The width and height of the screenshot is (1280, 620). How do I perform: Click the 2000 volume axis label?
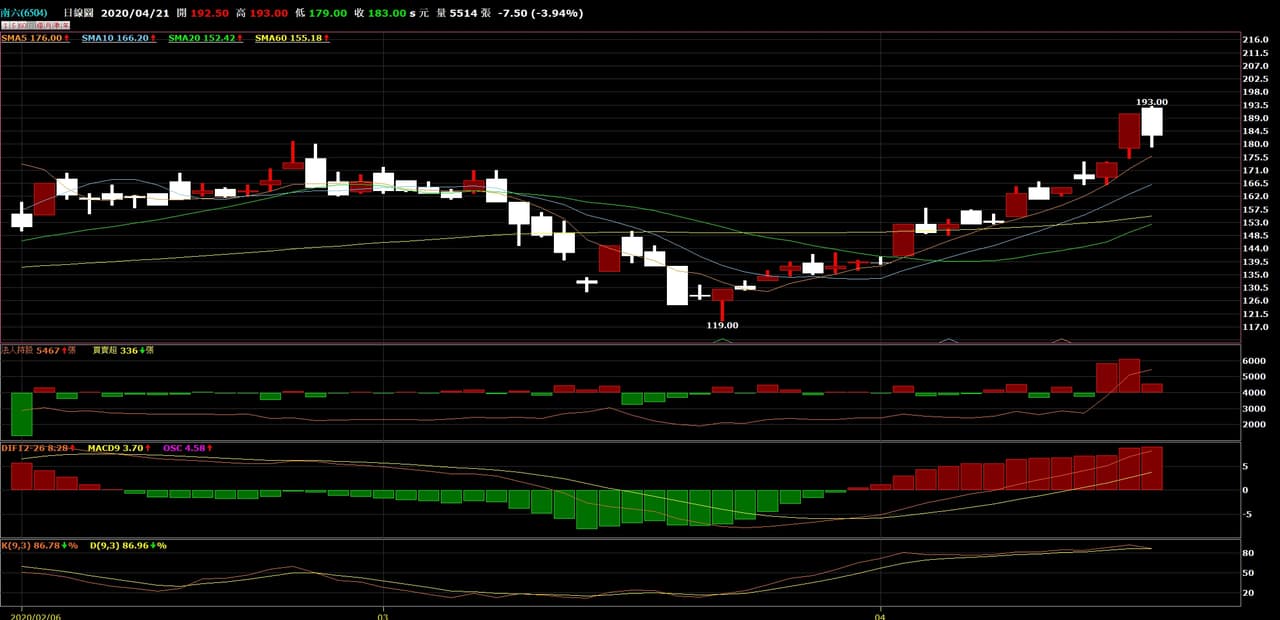(1253, 425)
